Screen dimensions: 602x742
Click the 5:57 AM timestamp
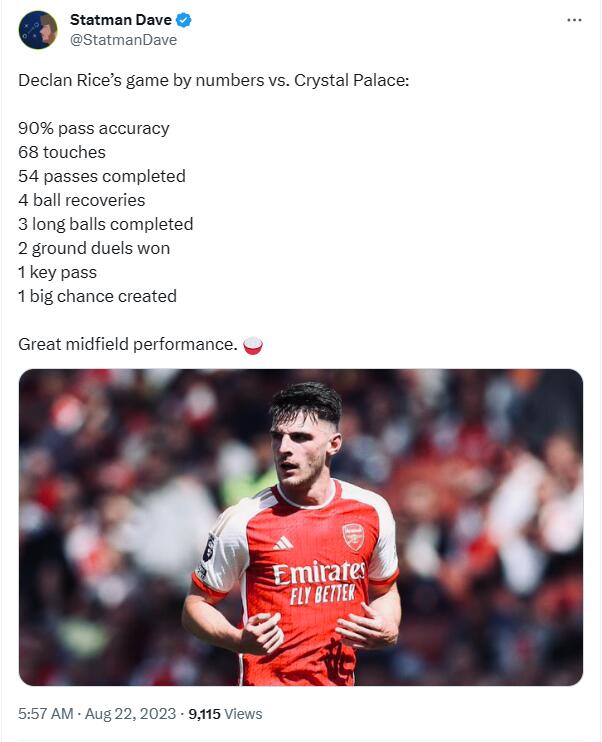tap(45, 714)
